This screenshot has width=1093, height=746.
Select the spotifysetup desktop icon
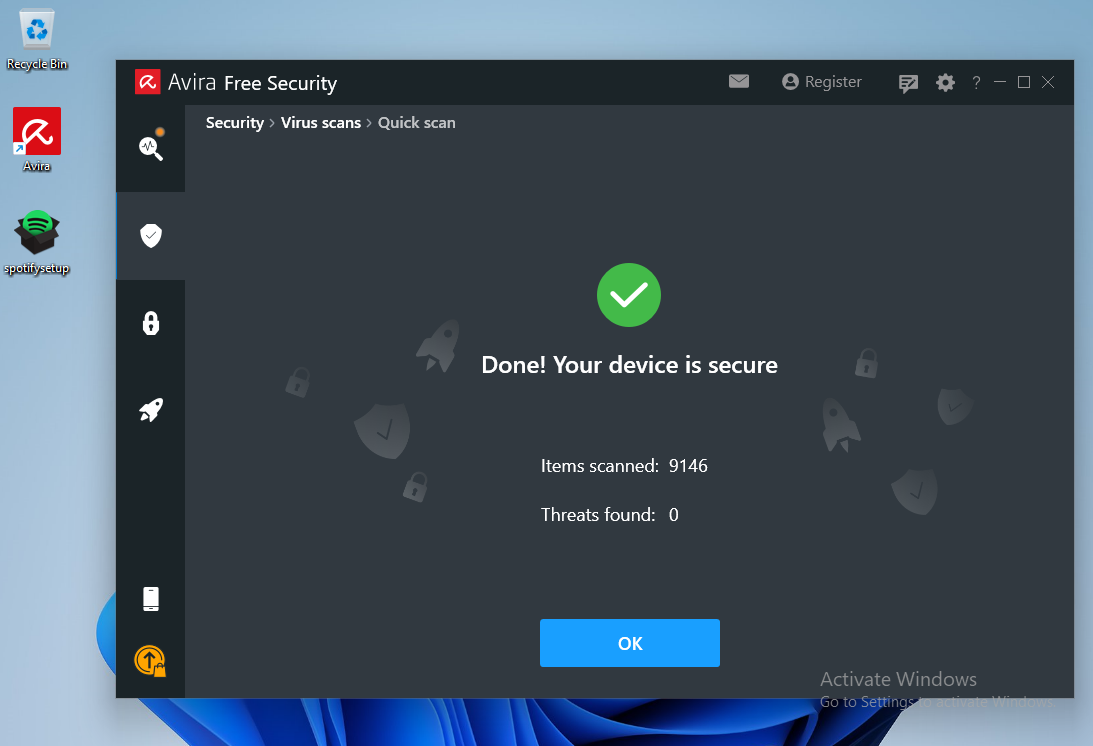pyautogui.click(x=37, y=241)
